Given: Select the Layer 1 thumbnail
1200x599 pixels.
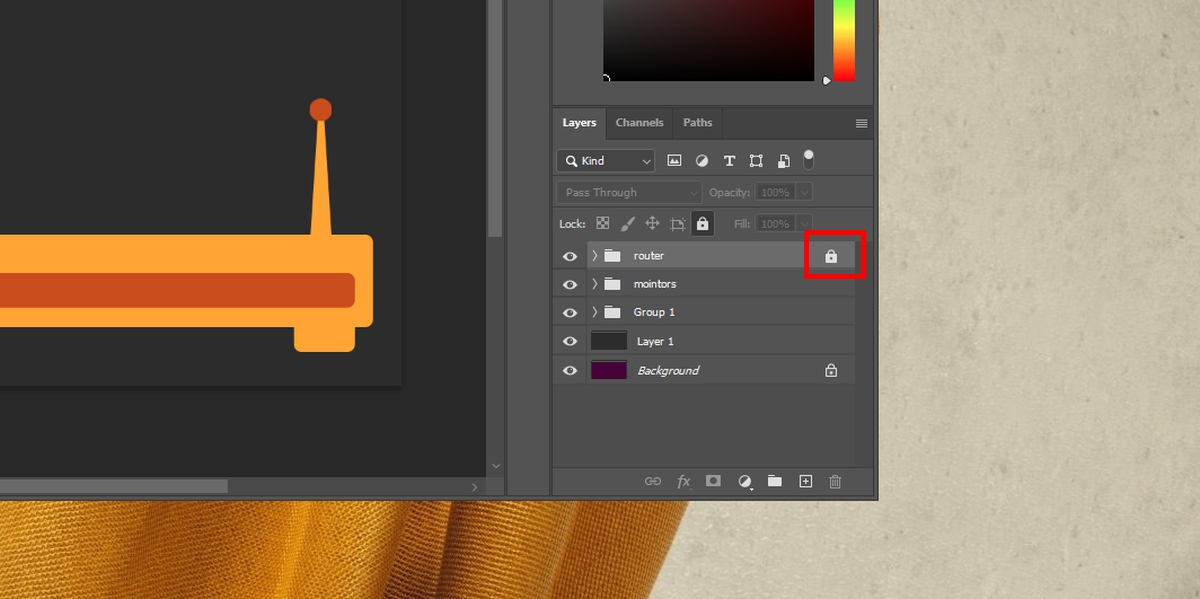Looking at the screenshot, I should [x=609, y=341].
